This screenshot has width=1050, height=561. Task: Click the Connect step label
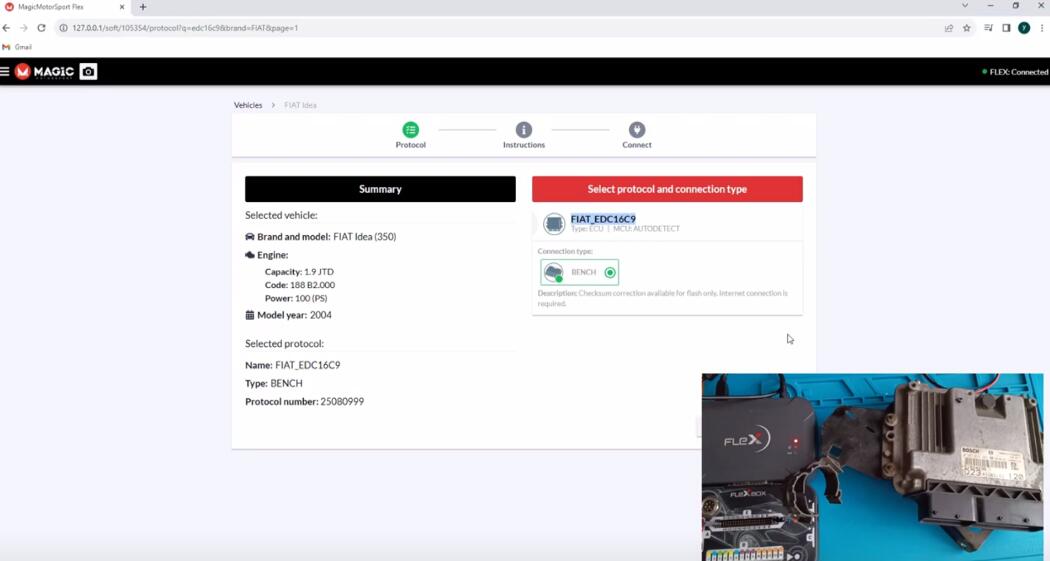(x=637, y=145)
